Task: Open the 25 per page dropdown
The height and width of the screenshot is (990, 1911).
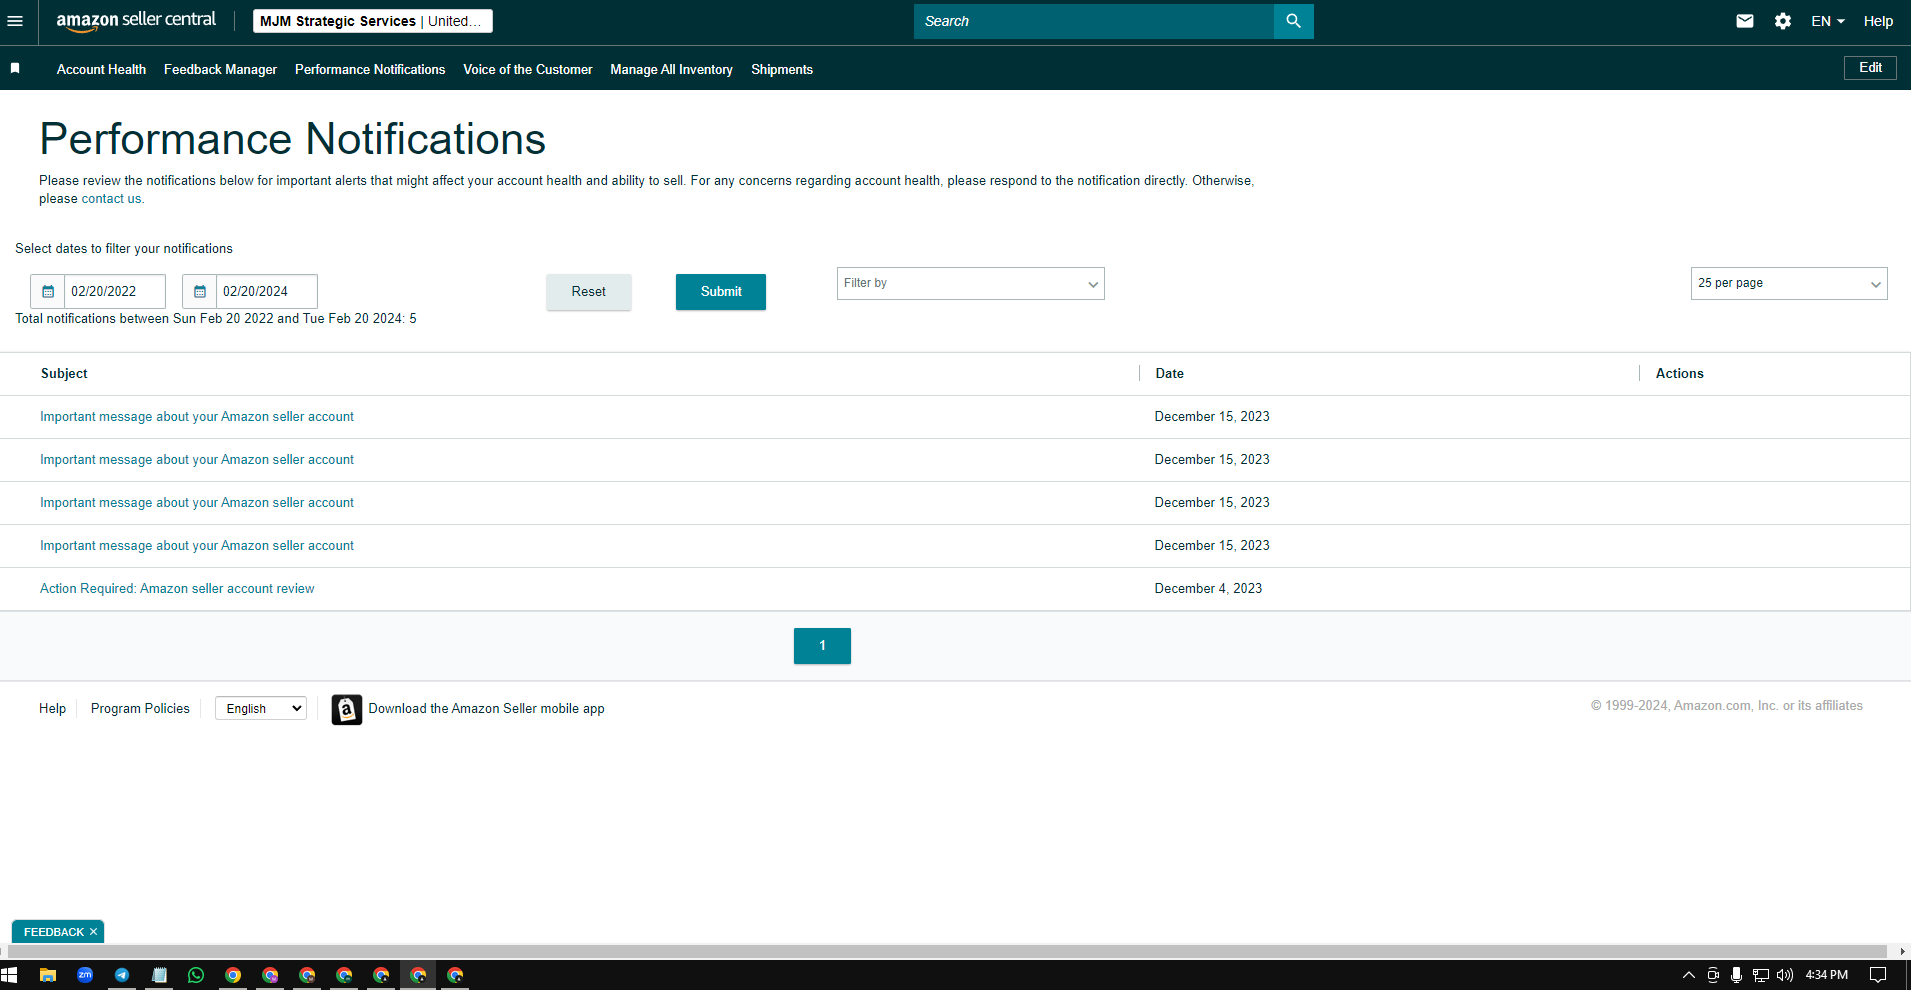Action: (1789, 283)
